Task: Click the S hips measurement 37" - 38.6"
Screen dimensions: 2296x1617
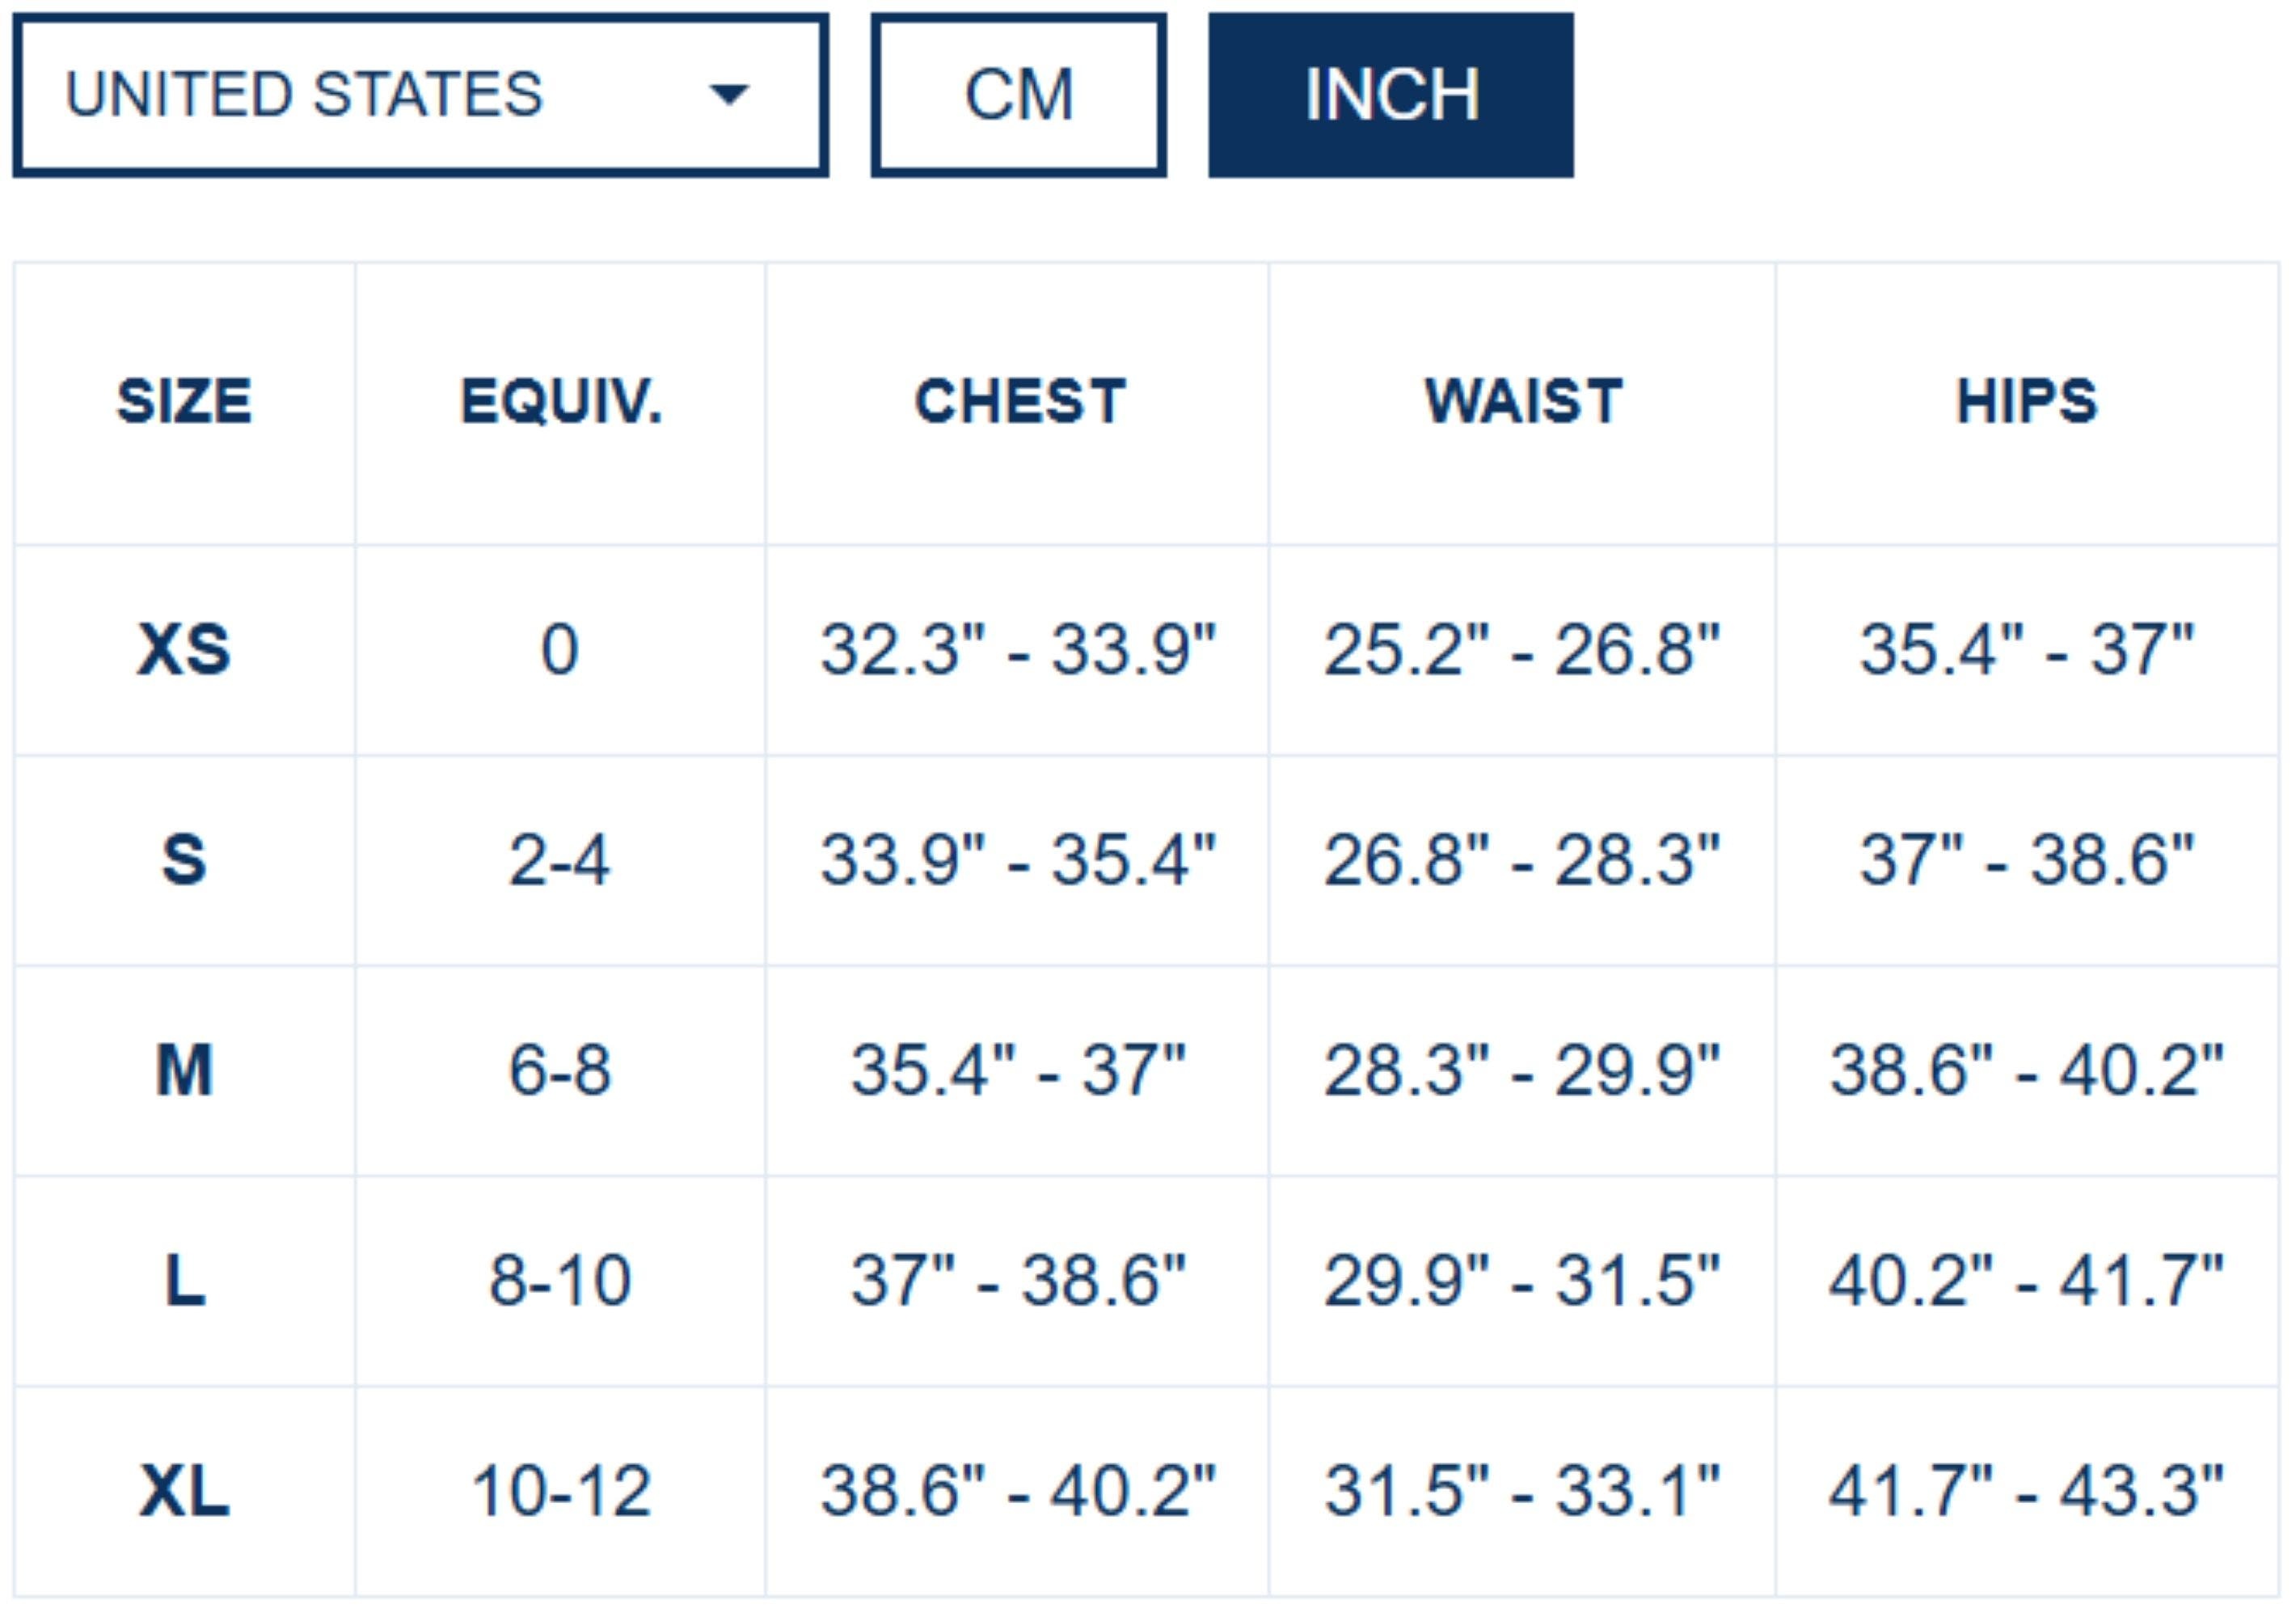Action: [2026, 860]
